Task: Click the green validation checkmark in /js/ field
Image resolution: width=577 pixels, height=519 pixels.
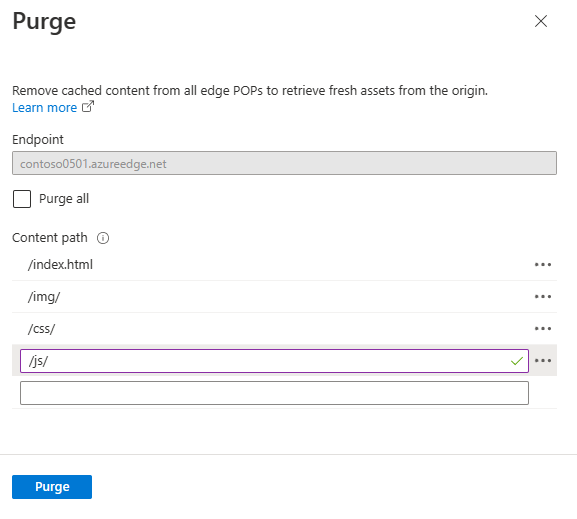Action: tap(517, 361)
